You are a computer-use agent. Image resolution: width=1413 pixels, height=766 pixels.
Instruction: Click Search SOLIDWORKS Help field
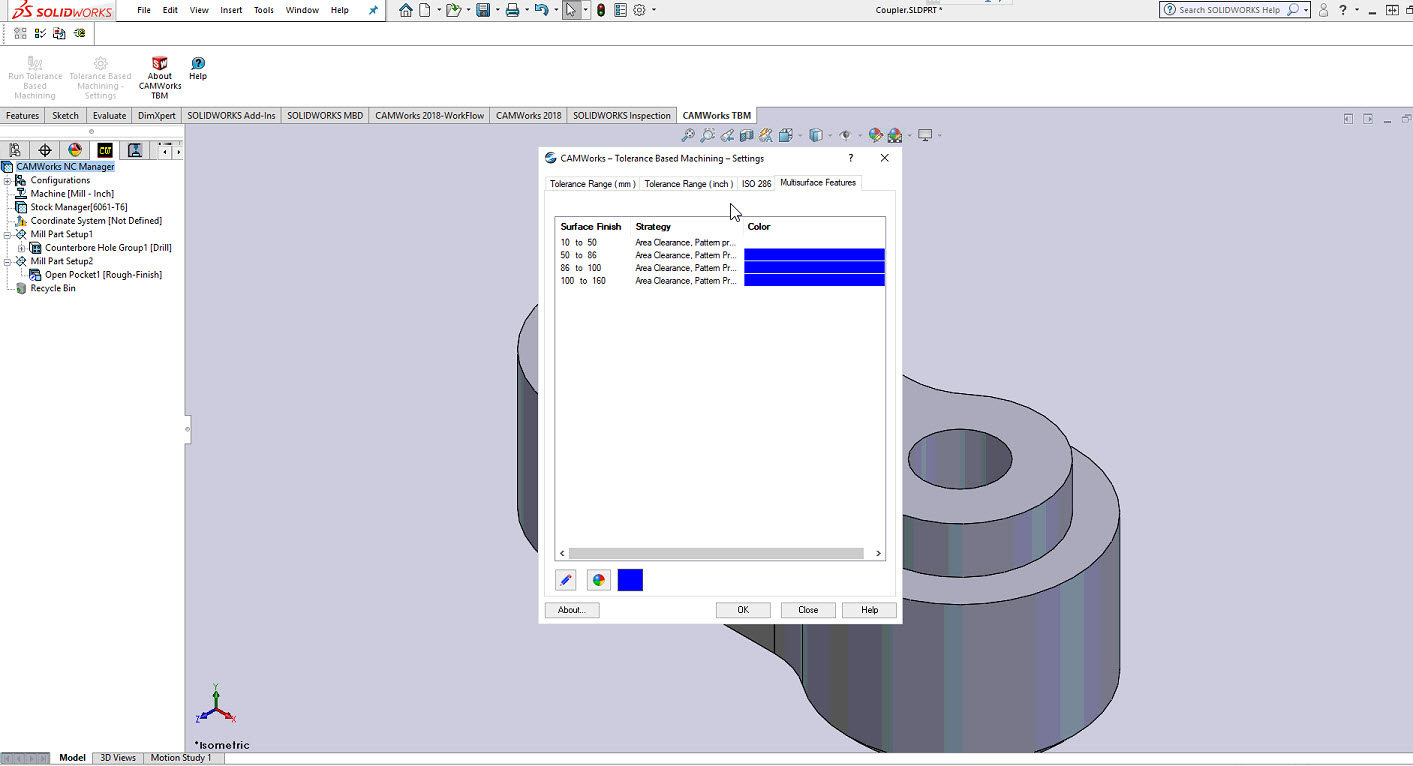click(1235, 10)
